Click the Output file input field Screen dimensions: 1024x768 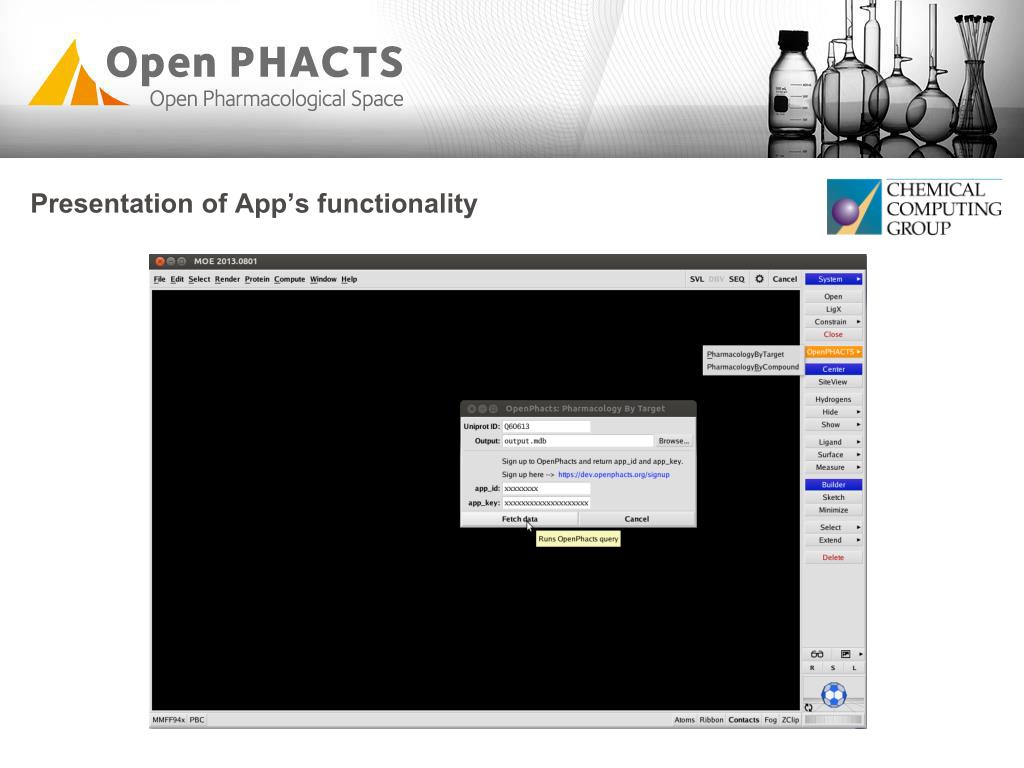click(577, 441)
